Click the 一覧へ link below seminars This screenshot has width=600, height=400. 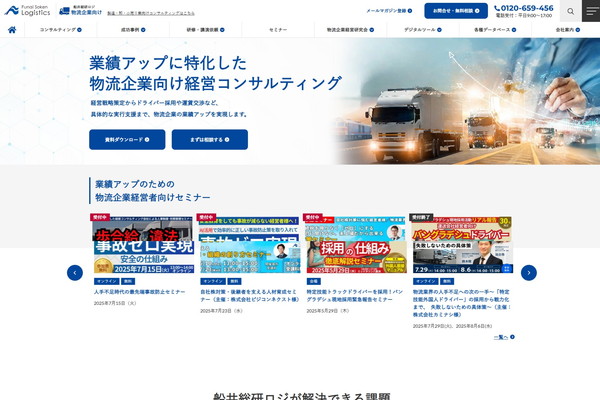click(504, 337)
